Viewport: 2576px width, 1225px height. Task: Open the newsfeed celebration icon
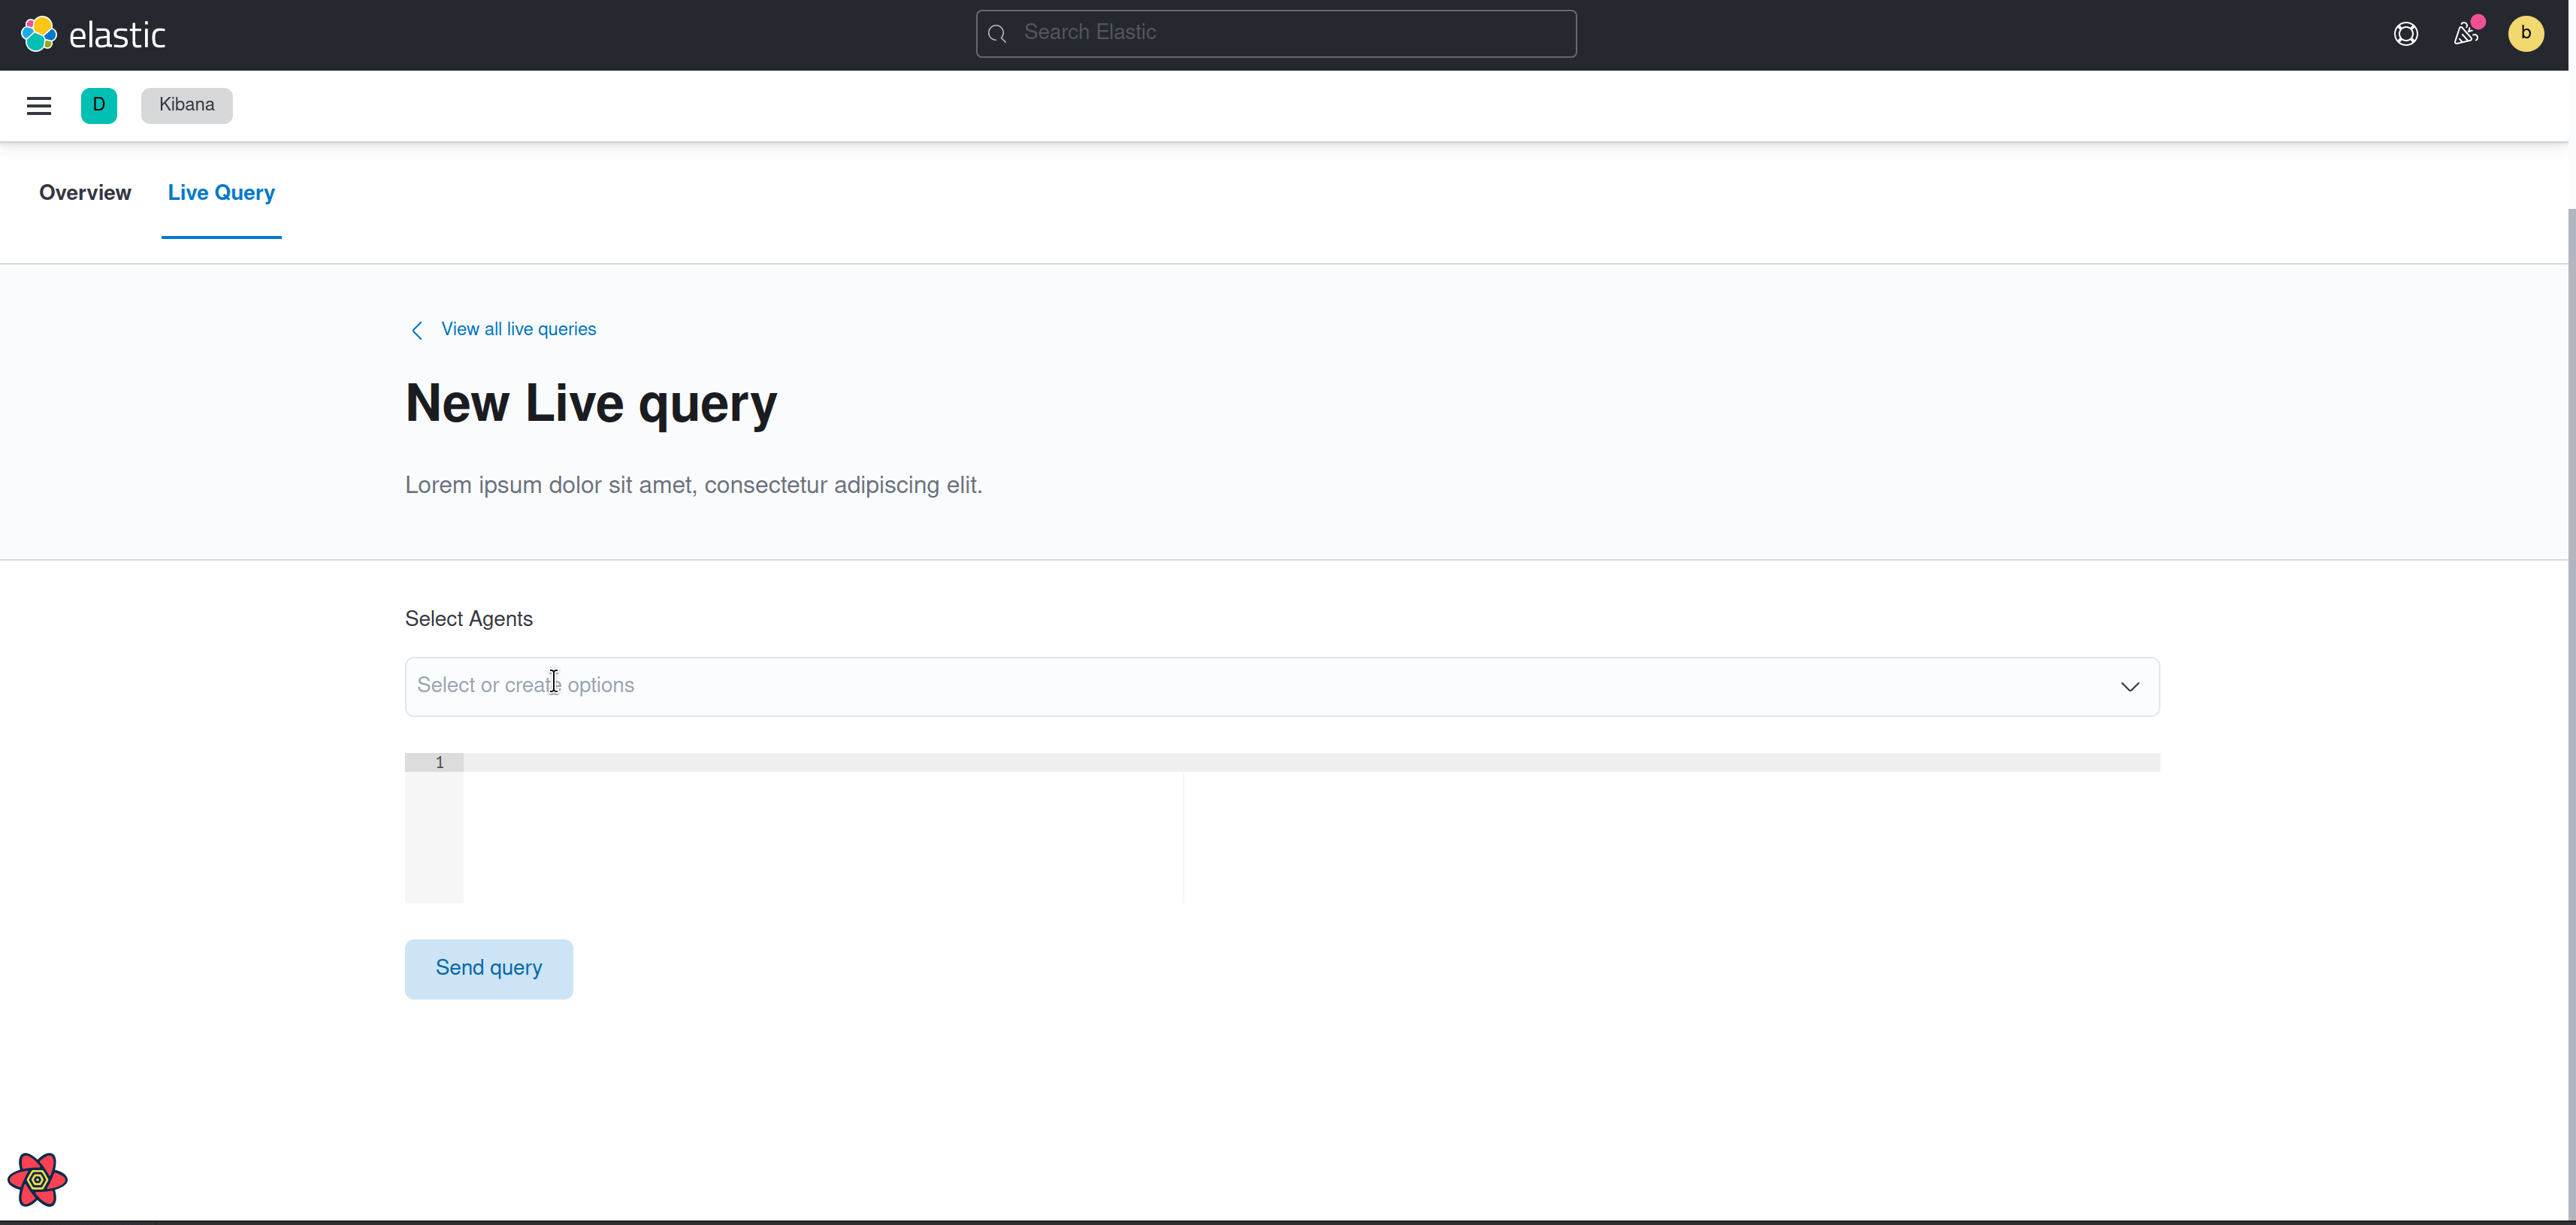pos(2465,34)
